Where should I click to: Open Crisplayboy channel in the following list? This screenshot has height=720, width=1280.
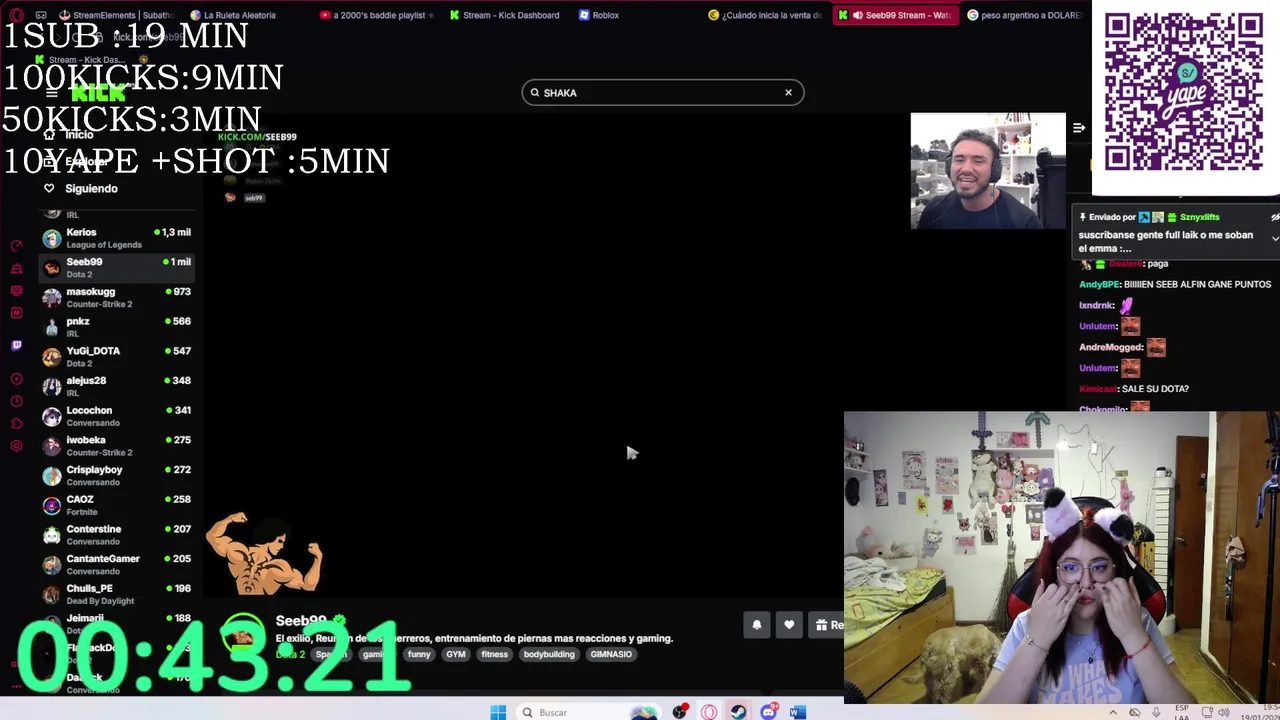point(116,475)
